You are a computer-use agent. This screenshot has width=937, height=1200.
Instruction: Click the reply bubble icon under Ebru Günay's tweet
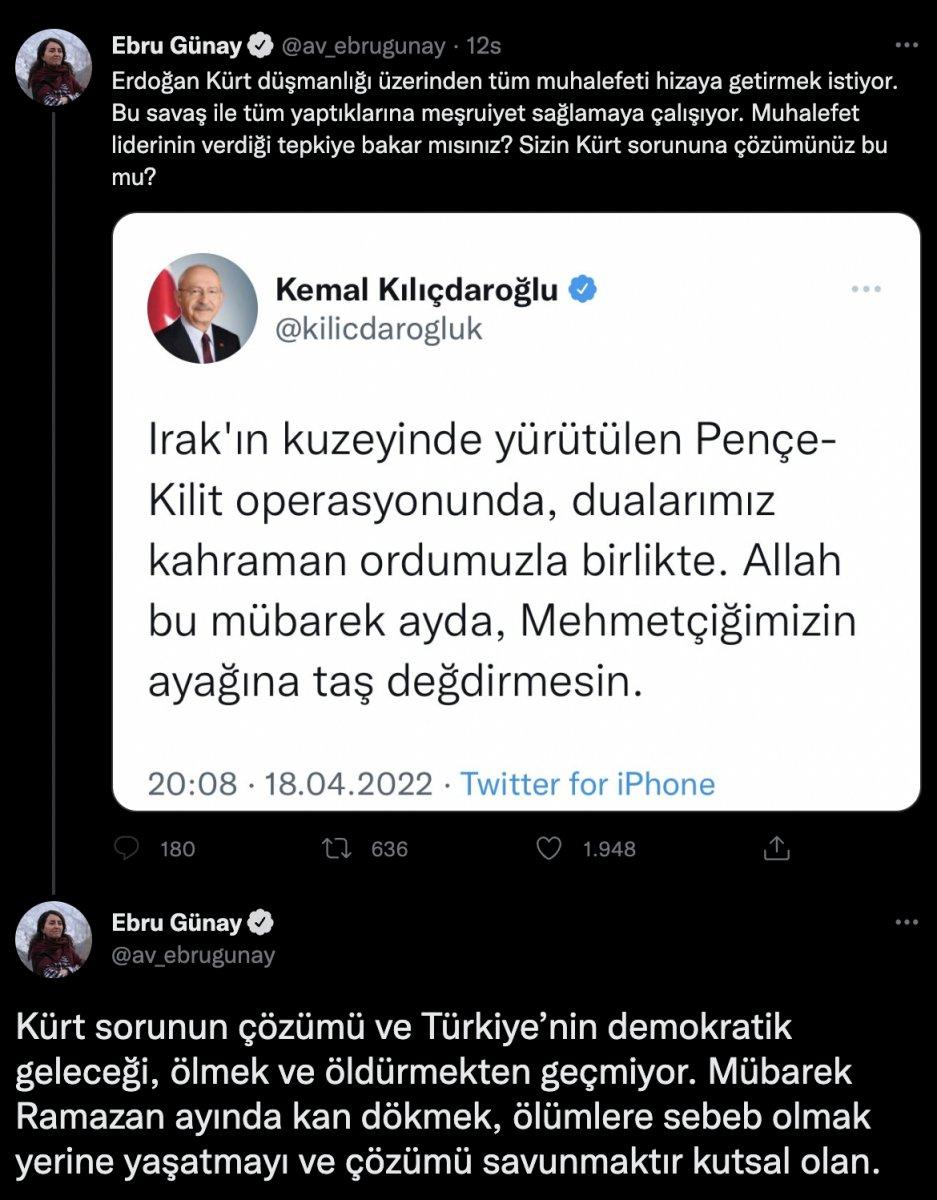pyautogui.click(x=124, y=848)
